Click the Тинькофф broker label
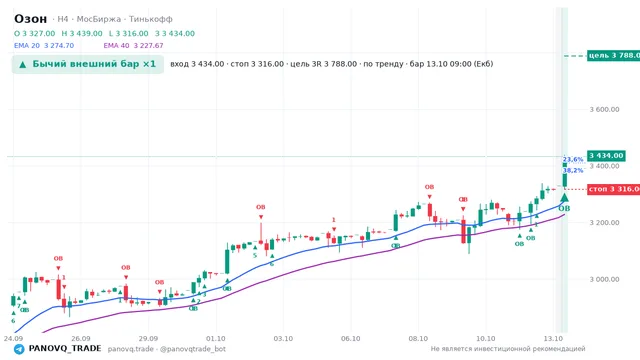Viewport: 640px width, 360px height. click(x=151, y=19)
